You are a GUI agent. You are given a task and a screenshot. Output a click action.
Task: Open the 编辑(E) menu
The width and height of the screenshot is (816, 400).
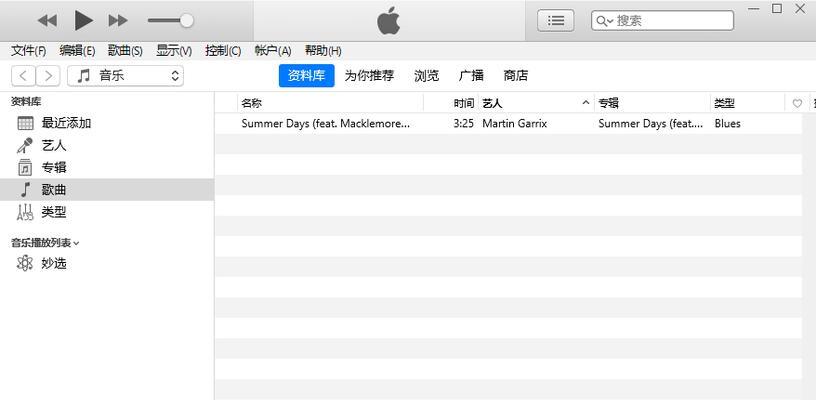click(78, 51)
